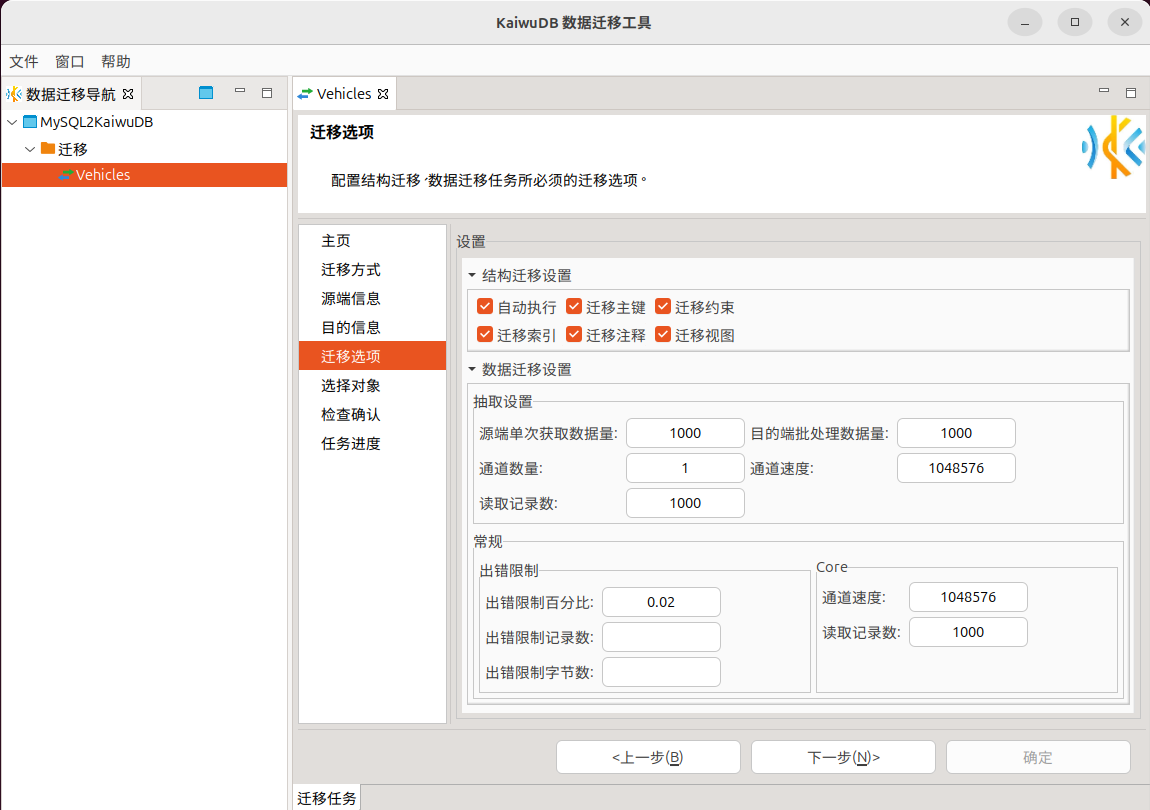The width and height of the screenshot is (1150, 810).
Task: Click the 通道数量 field
Action: click(685, 468)
